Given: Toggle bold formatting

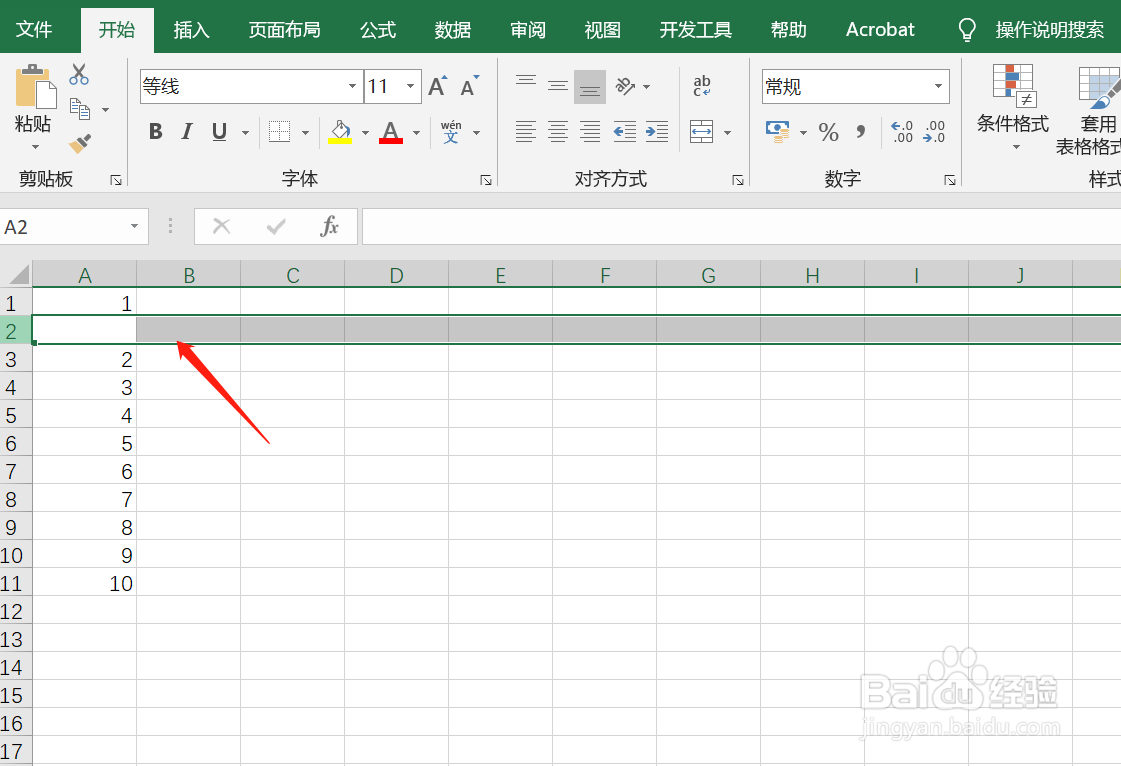Looking at the screenshot, I should [x=155, y=132].
